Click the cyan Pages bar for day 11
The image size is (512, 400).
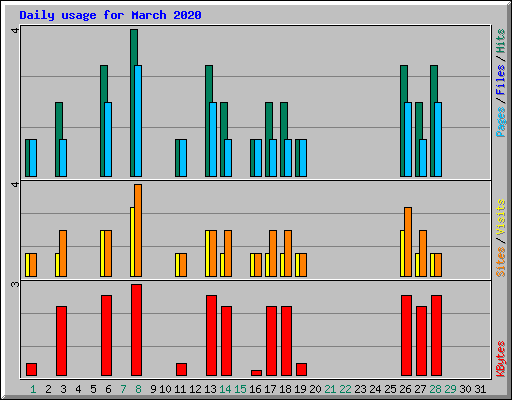click(x=183, y=158)
